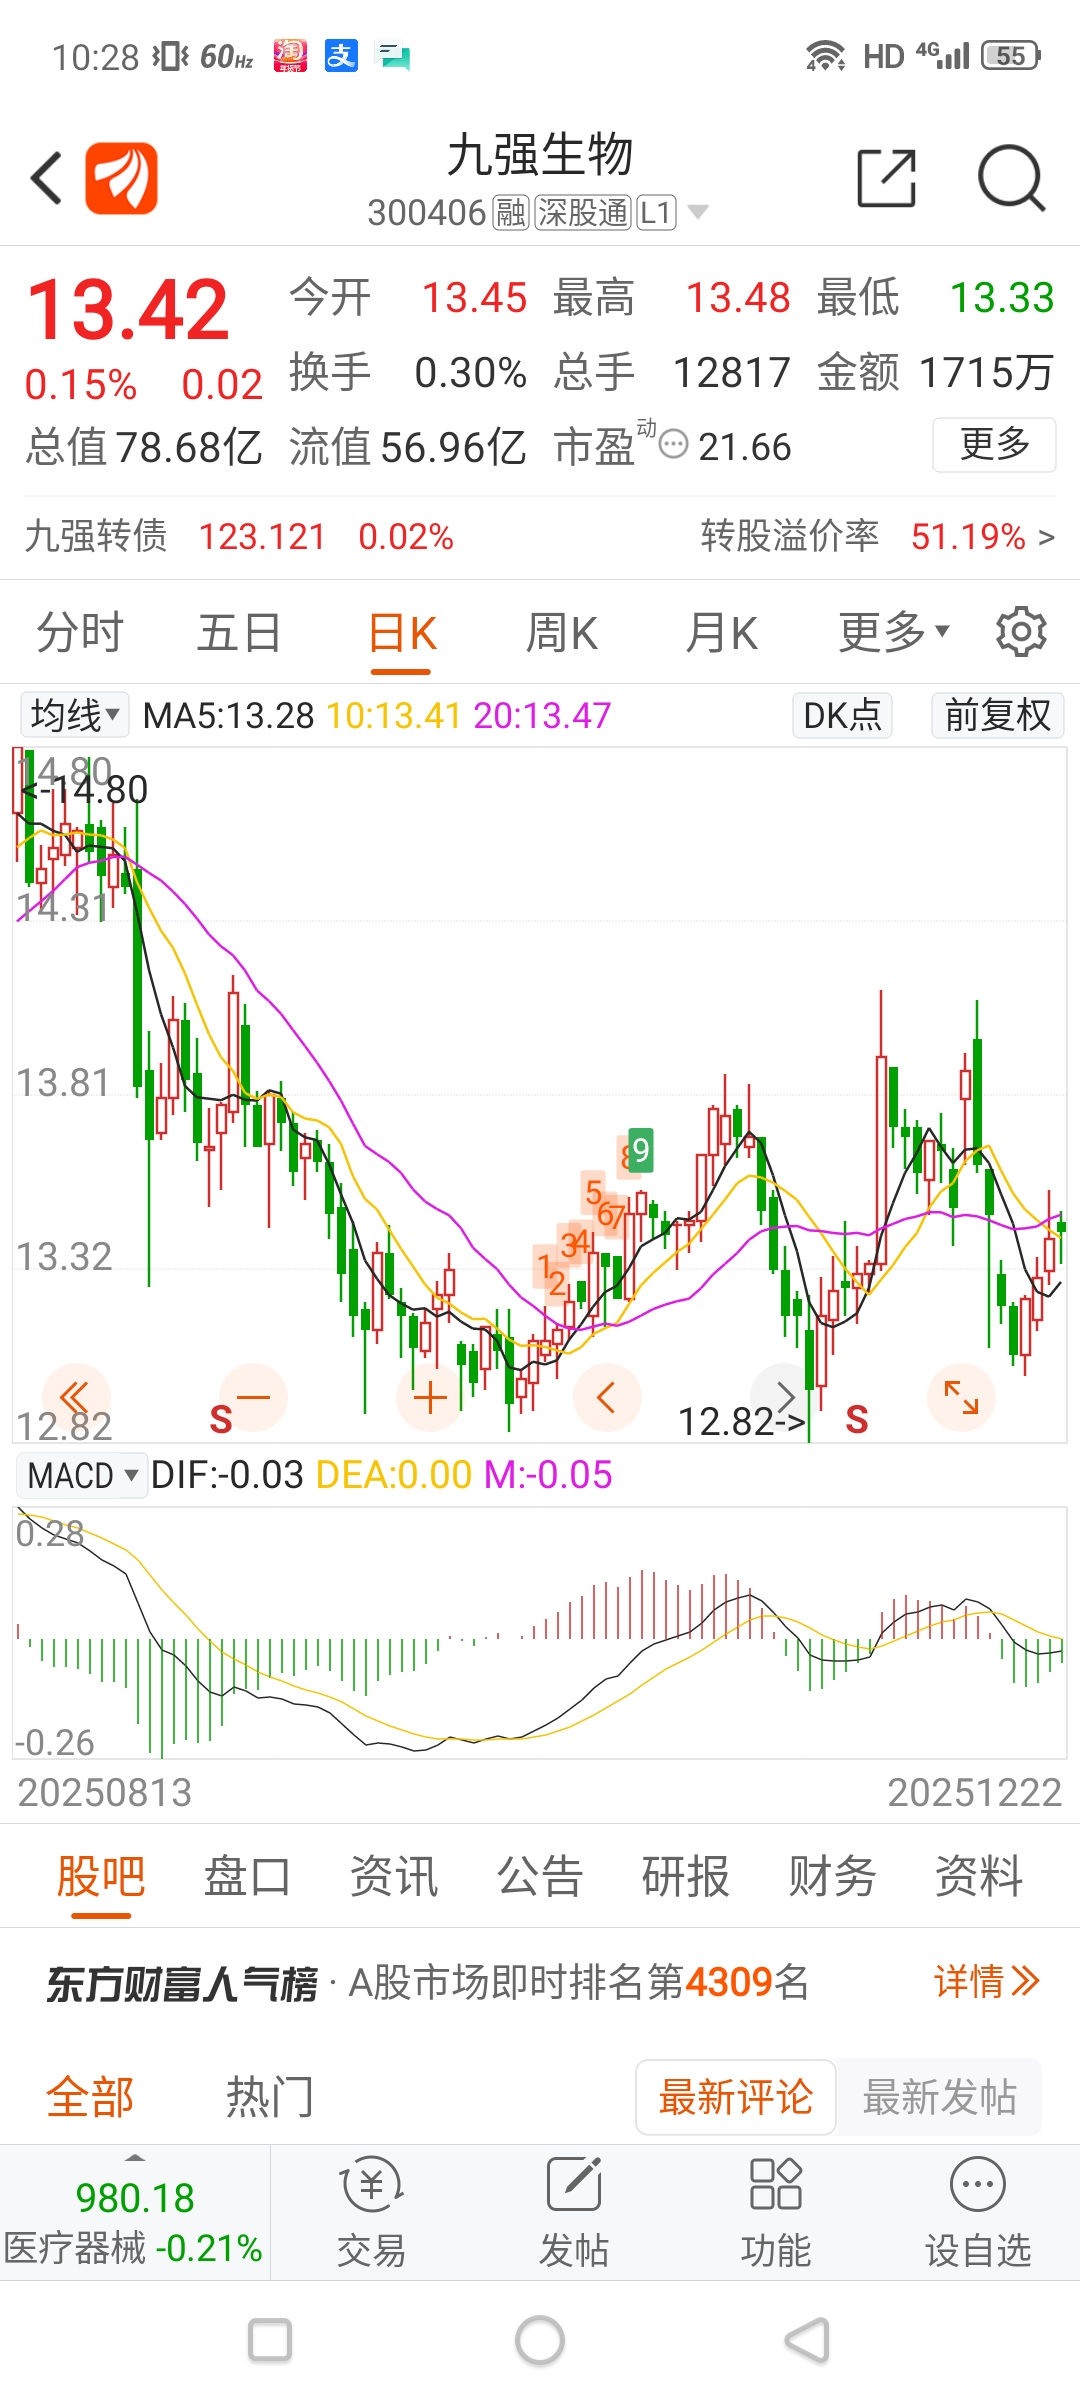Viewport: 1080px width, 2400px height.
Task: Select the 热门 posts filter
Action: click(x=270, y=2096)
